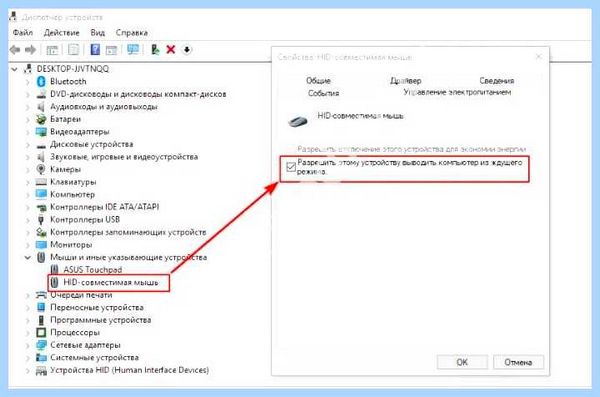Click the Update driver down-arrow icon
The height and width of the screenshot is (397, 600).
pyautogui.click(x=187, y=49)
